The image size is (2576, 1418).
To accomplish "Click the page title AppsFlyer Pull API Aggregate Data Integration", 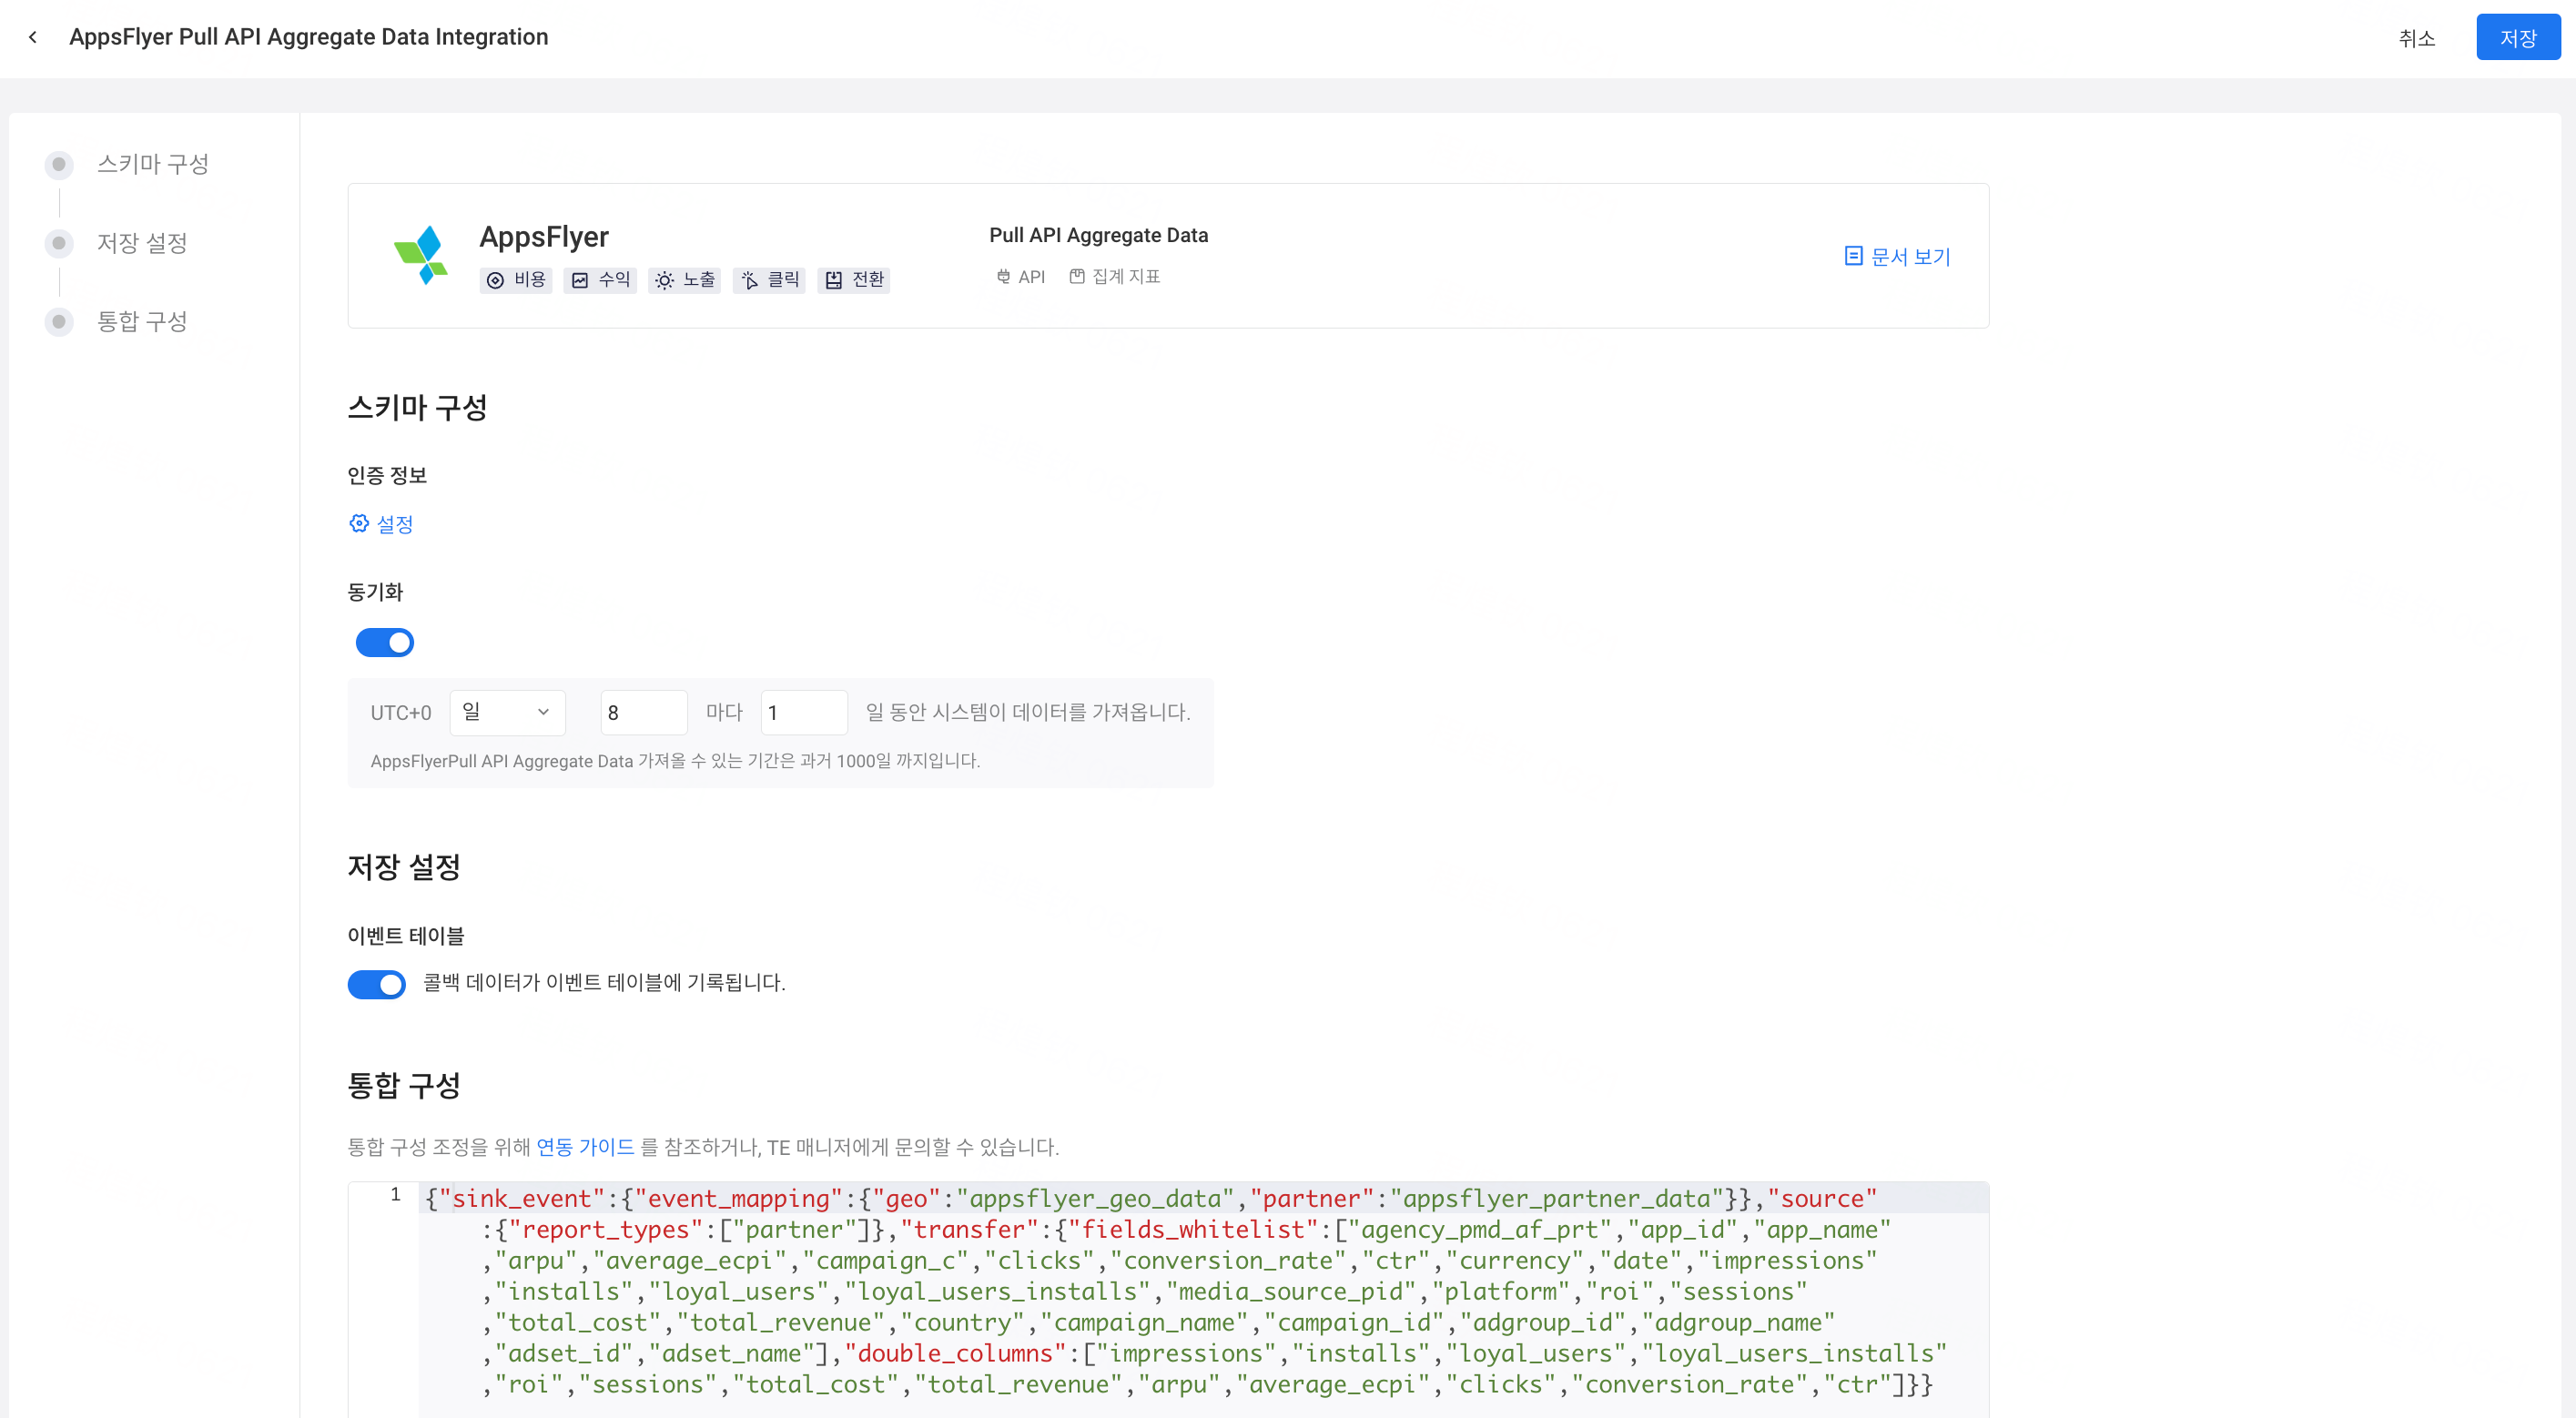I will pos(308,37).
